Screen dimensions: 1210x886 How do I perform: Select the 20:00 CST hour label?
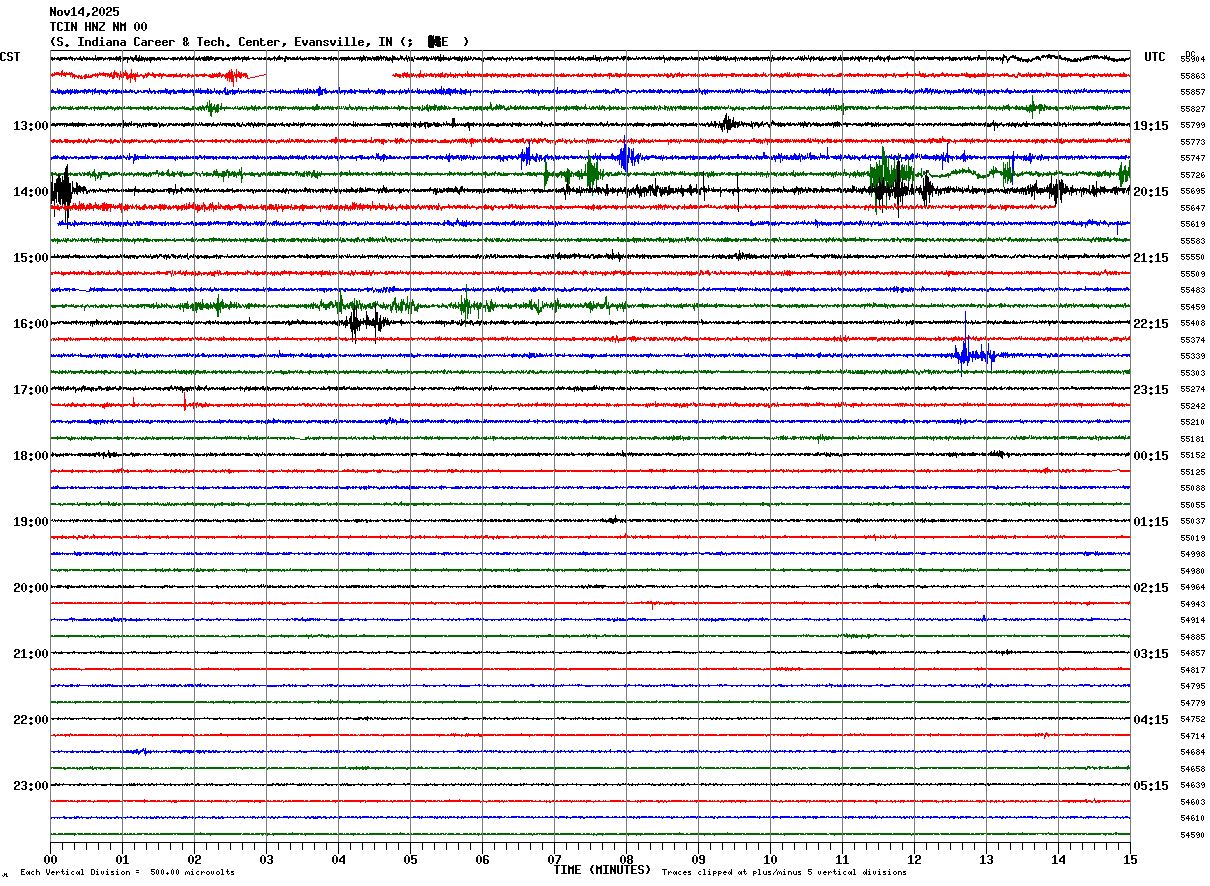pos(30,588)
